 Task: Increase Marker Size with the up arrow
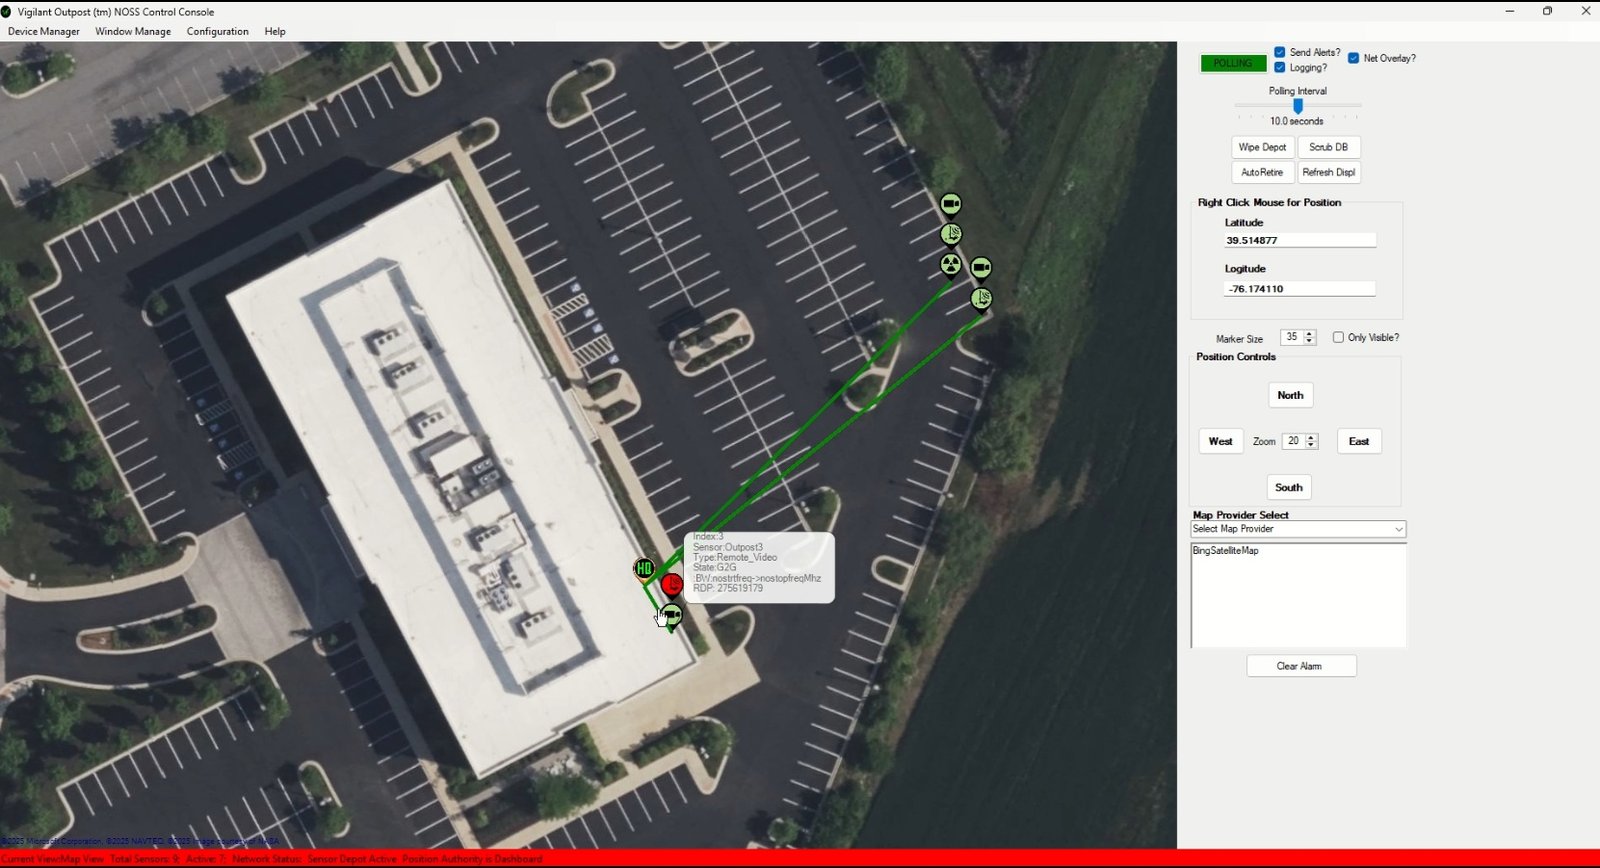(1310, 334)
